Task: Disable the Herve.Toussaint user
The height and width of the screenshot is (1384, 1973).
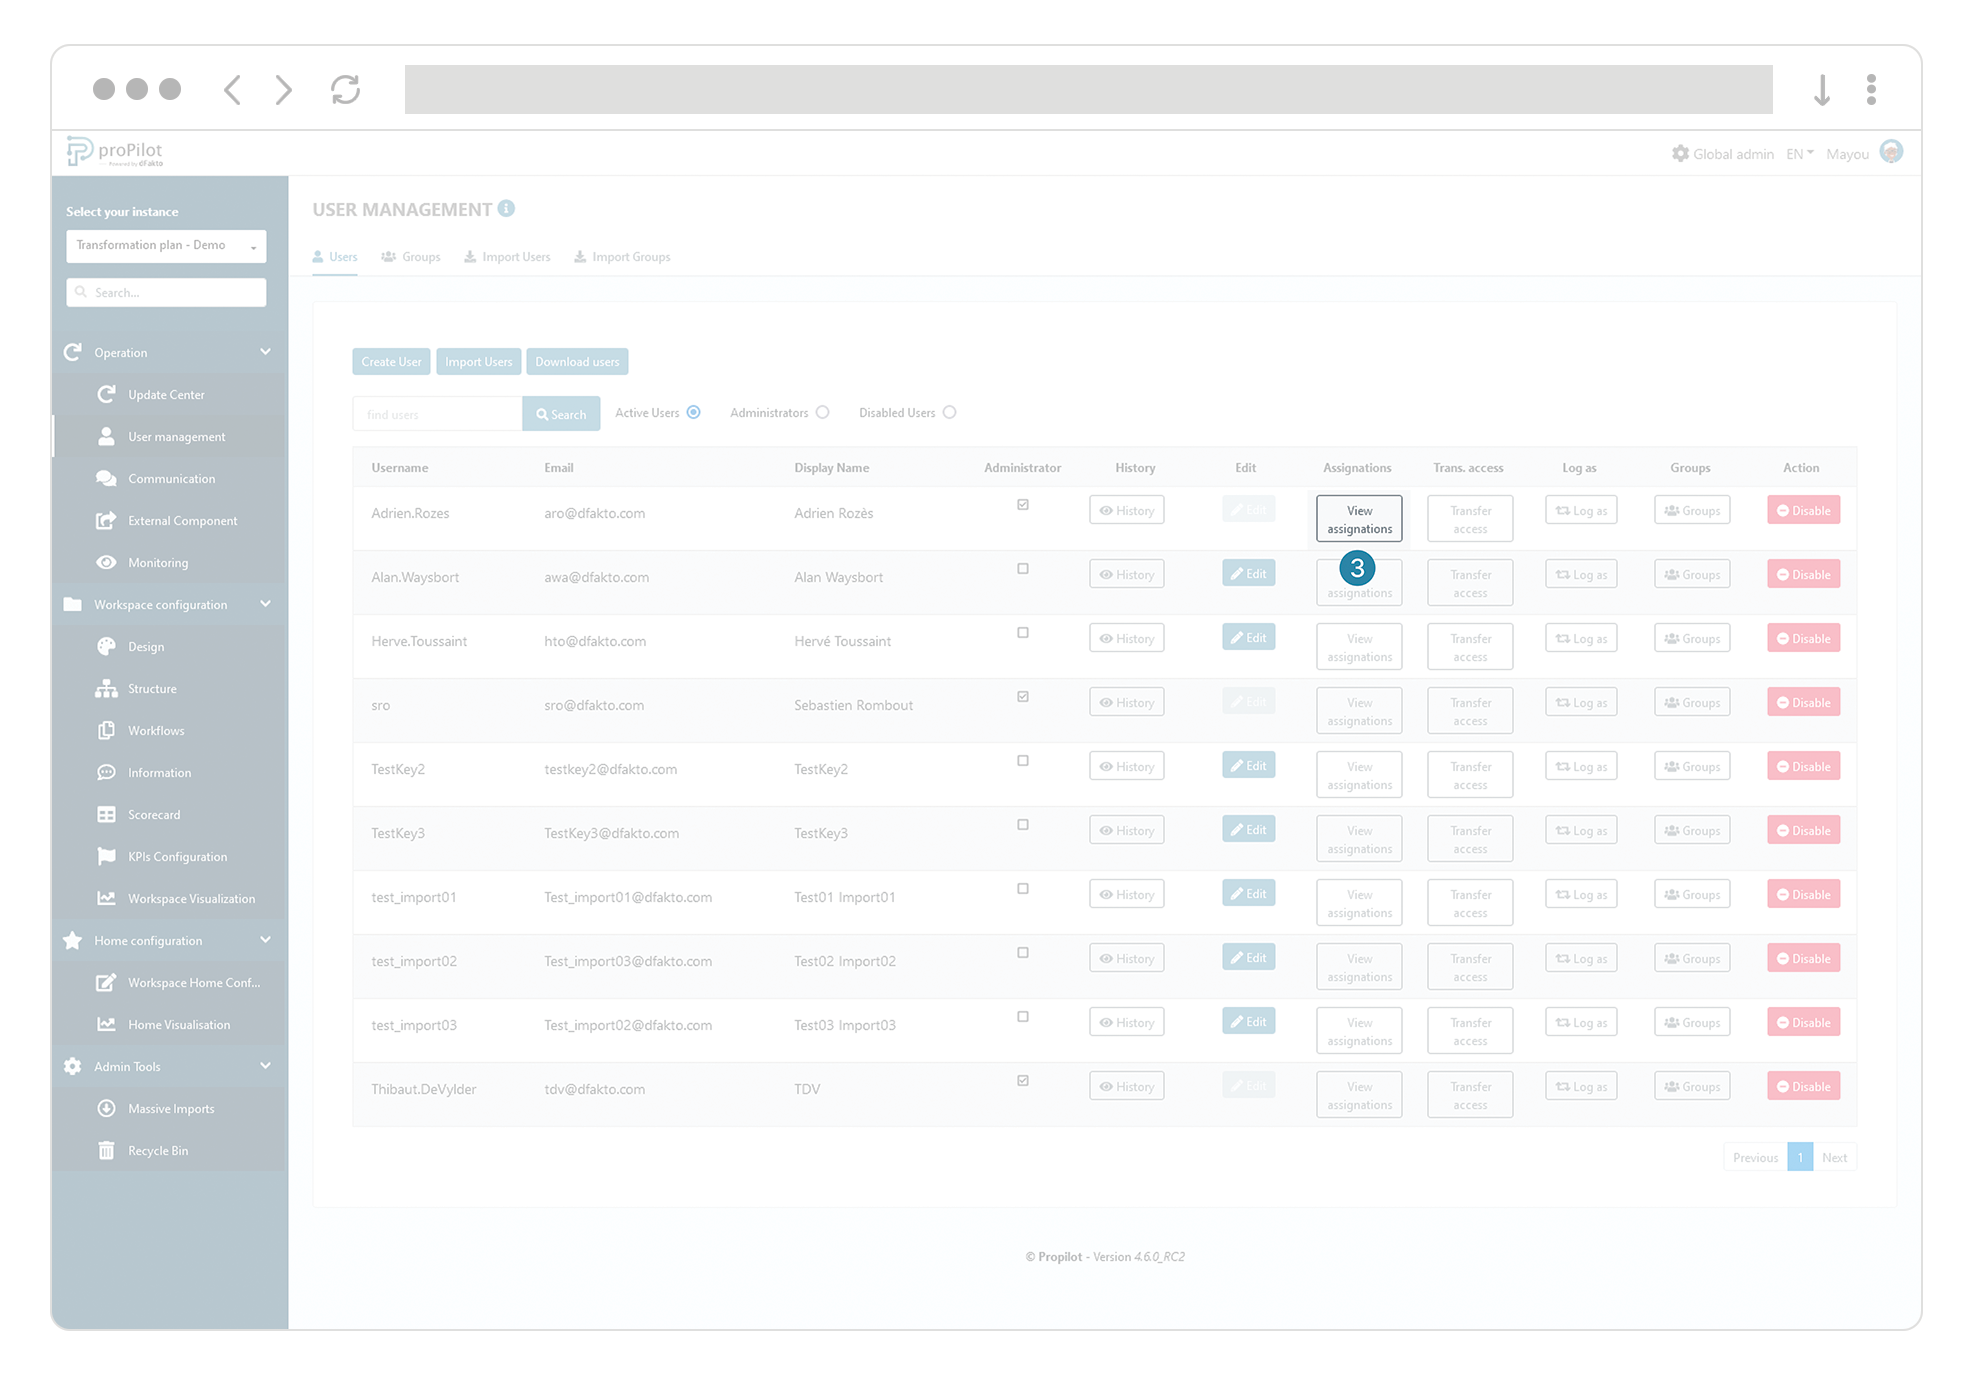Action: pyautogui.click(x=1802, y=638)
